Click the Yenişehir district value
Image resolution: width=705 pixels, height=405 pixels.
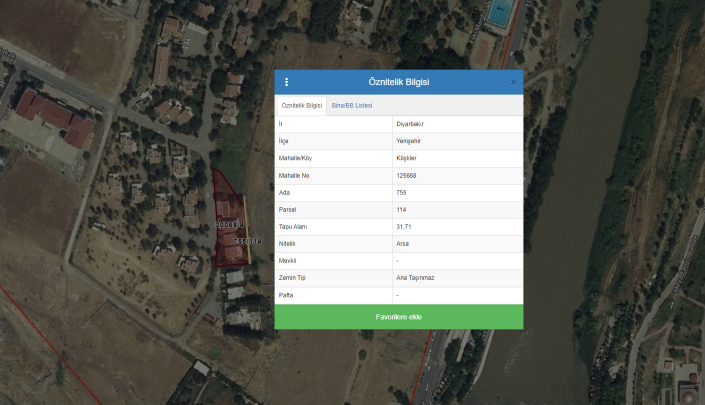click(408, 141)
